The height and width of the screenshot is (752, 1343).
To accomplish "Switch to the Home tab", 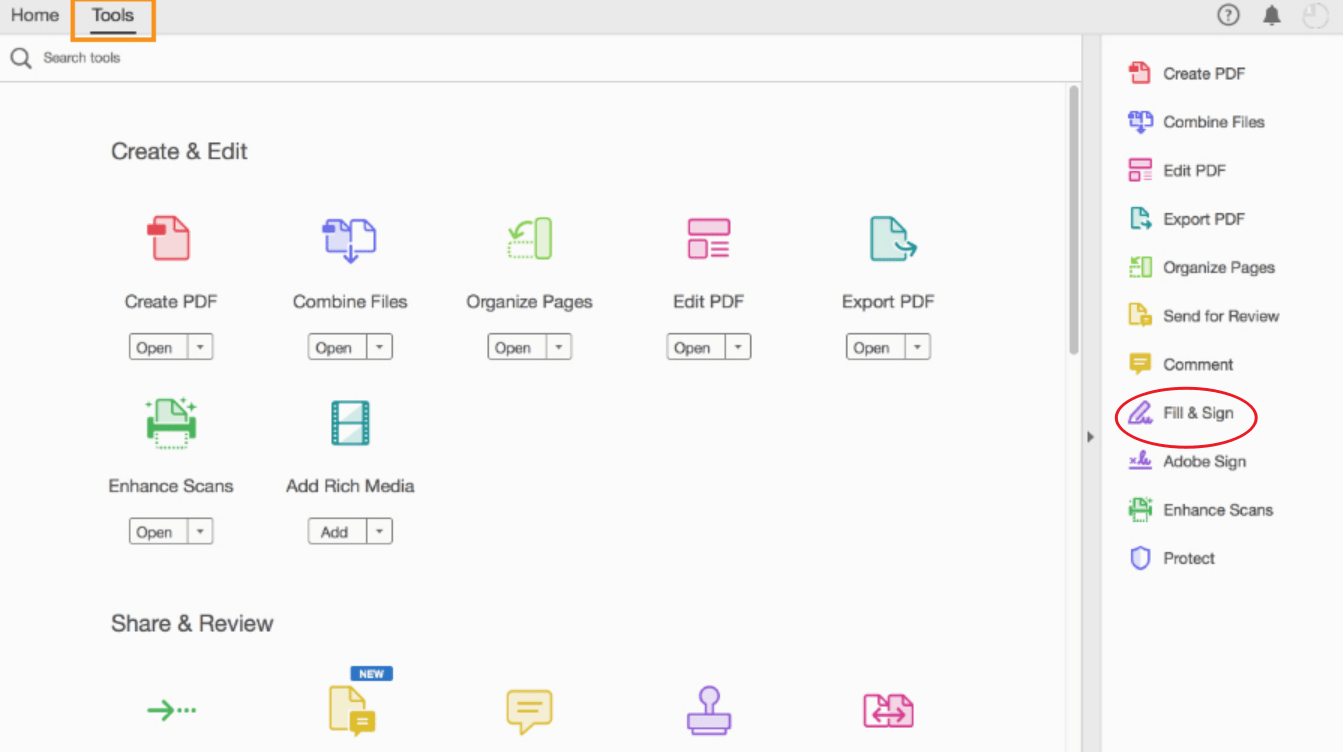I will [35, 15].
